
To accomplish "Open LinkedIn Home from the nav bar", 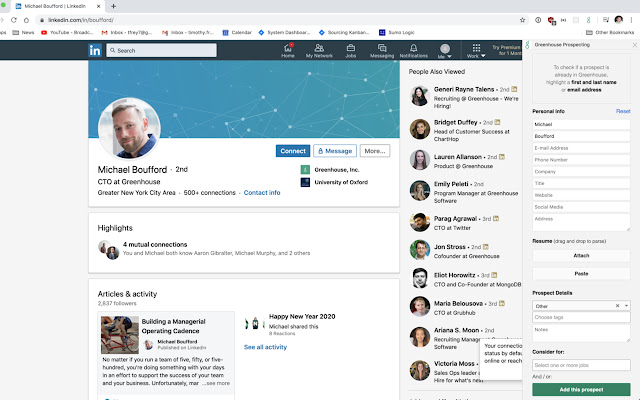I will coord(288,50).
